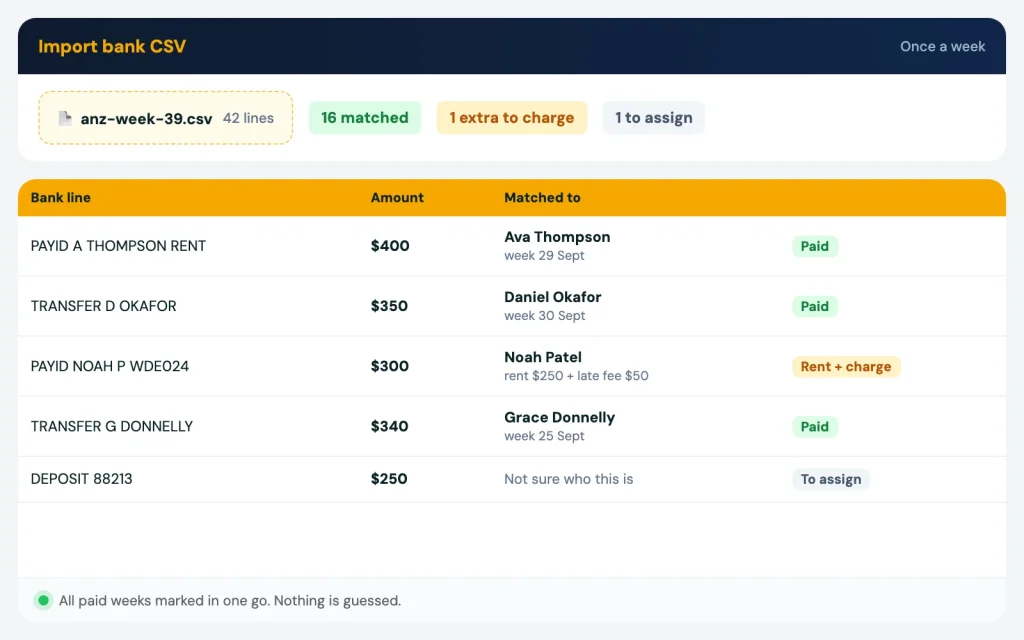Open the Ava Thompson tenant name
Screen dimensions: 1024x640
(557, 237)
